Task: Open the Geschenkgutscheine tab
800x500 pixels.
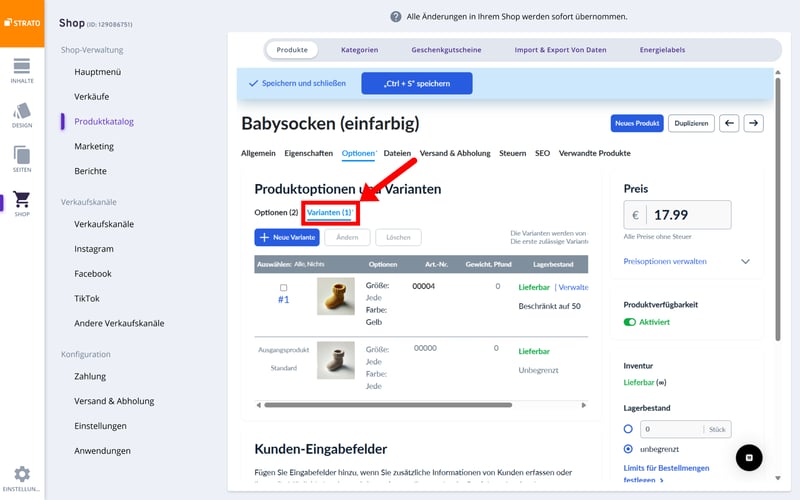Action: 446,50
